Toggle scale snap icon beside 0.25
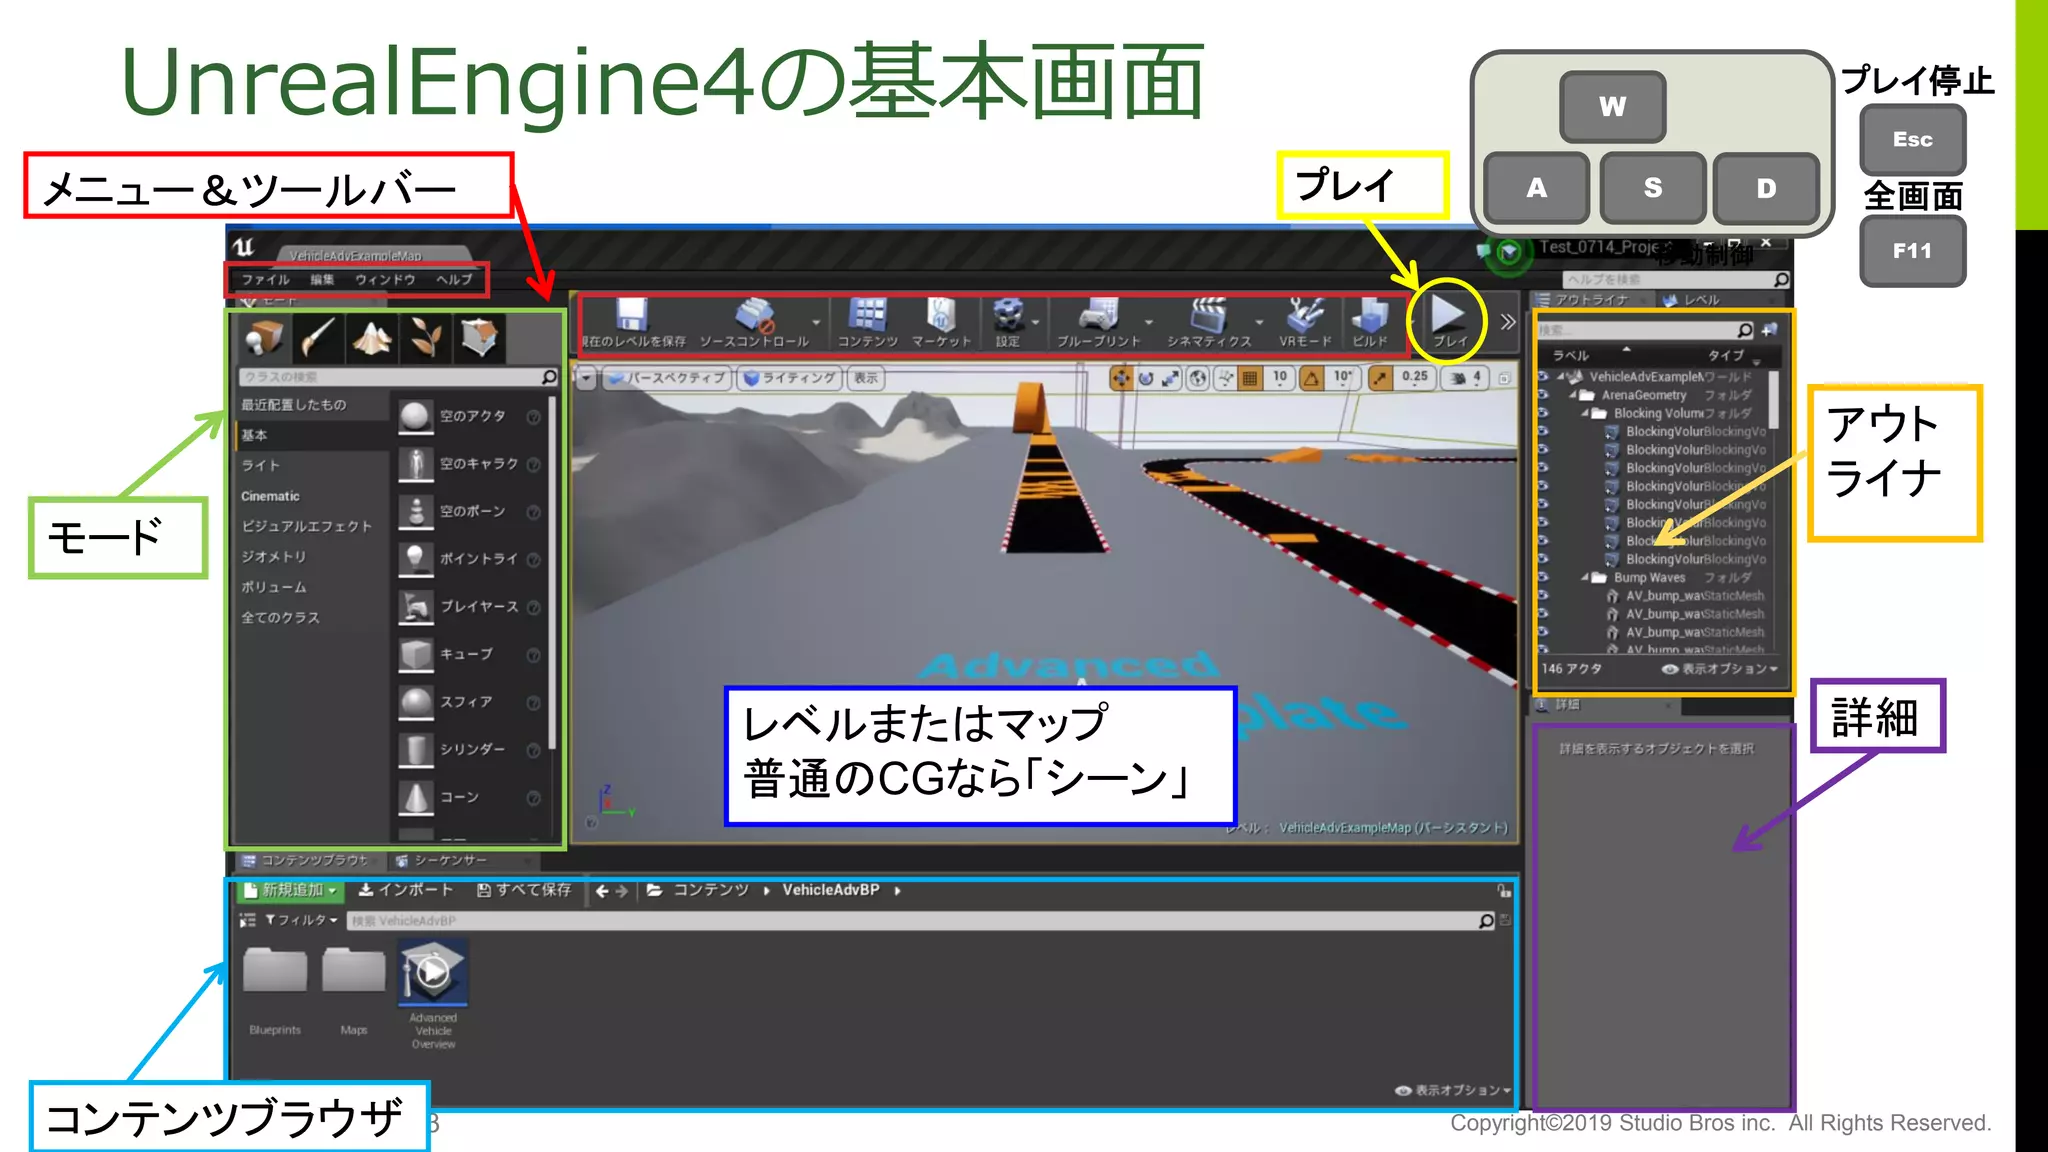Screen dimensions: 2048x1152 click(1379, 378)
